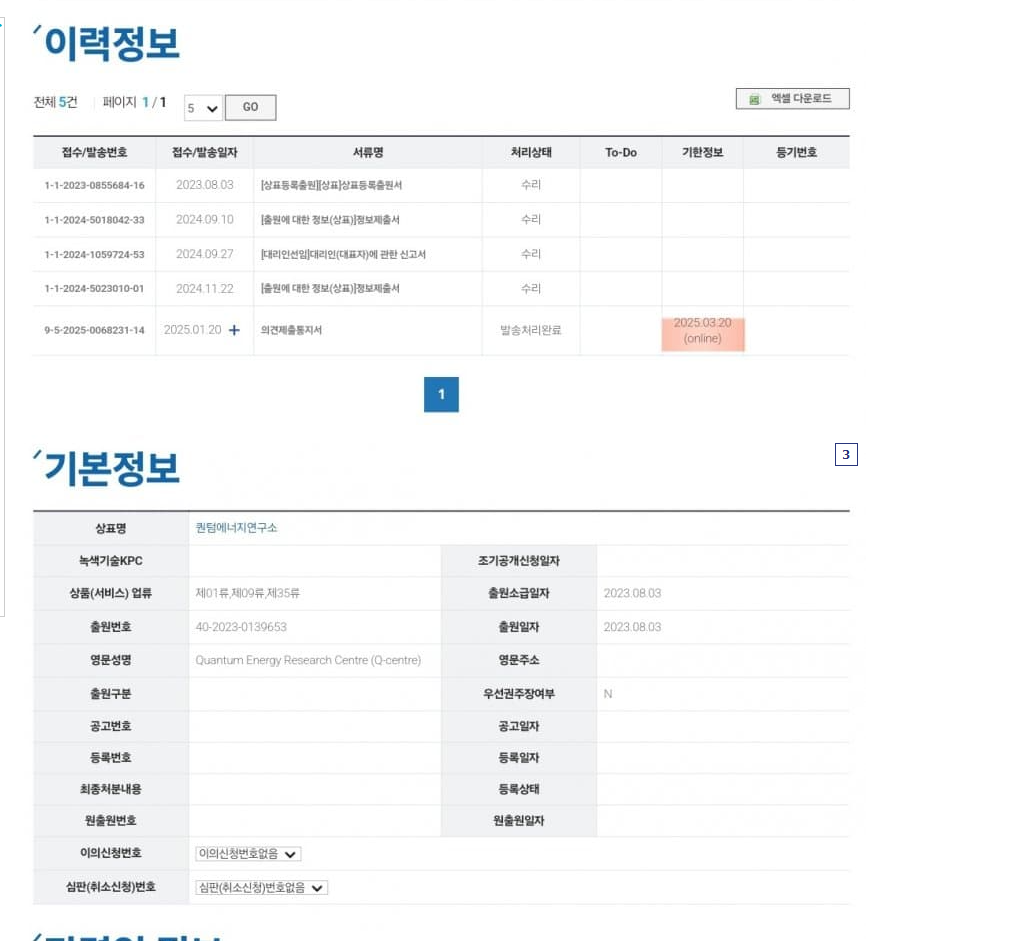Click the date 2024.11.22 in history table
Viewport: 1035px width, 941px height.
[x=205, y=288]
